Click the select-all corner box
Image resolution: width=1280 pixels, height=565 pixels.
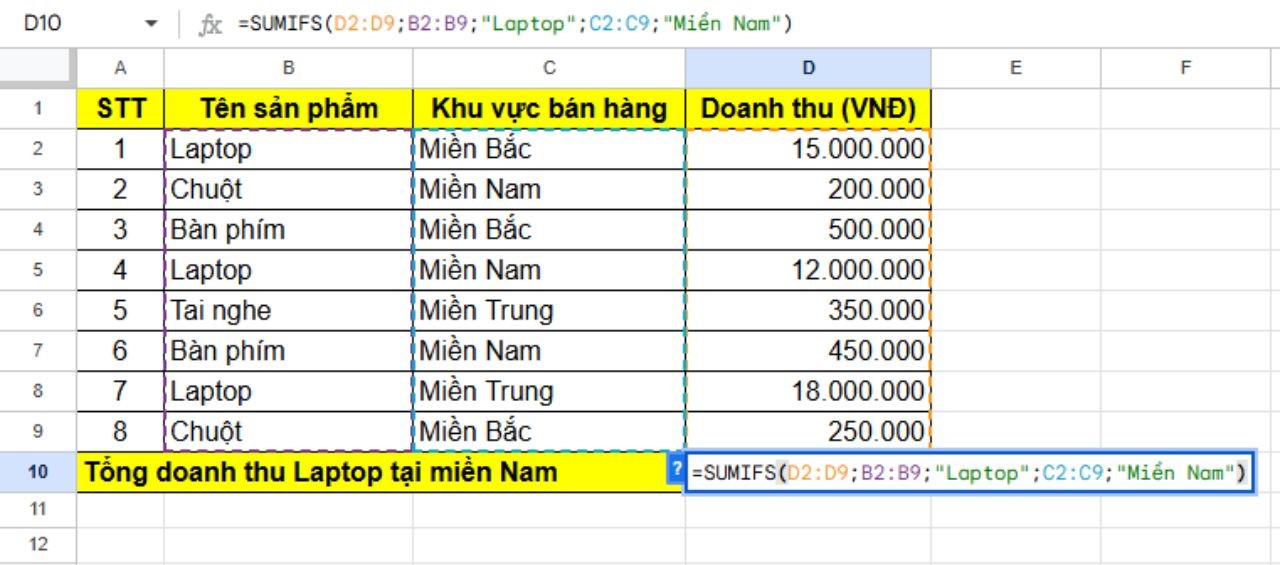(x=38, y=68)
